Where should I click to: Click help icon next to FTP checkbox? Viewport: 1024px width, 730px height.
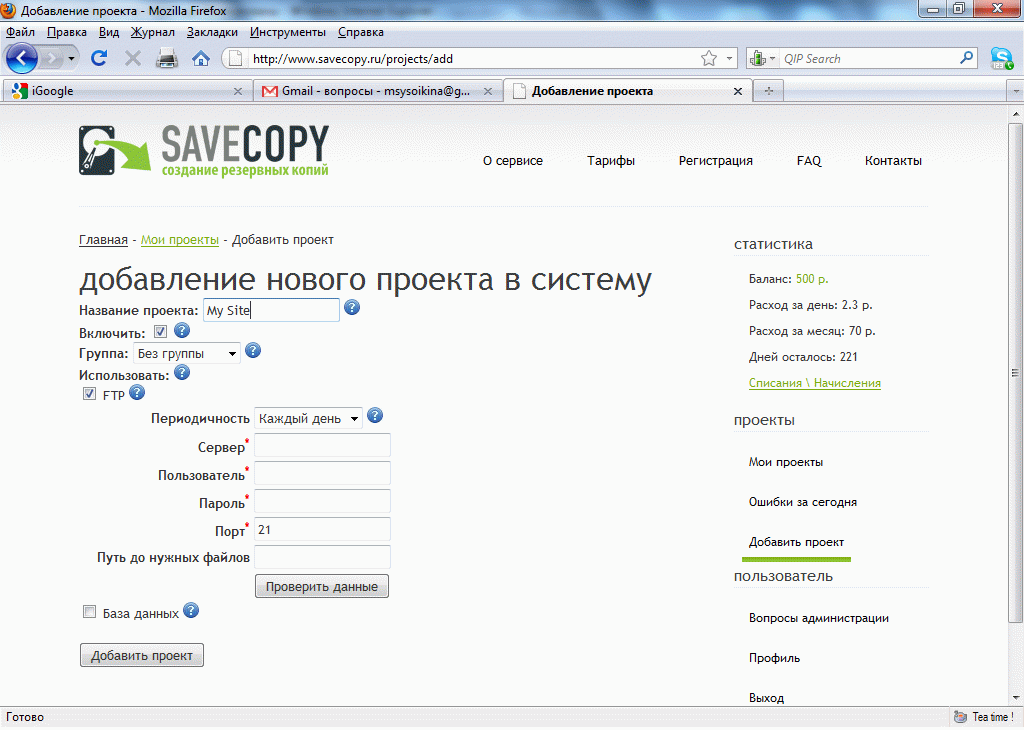137,392
